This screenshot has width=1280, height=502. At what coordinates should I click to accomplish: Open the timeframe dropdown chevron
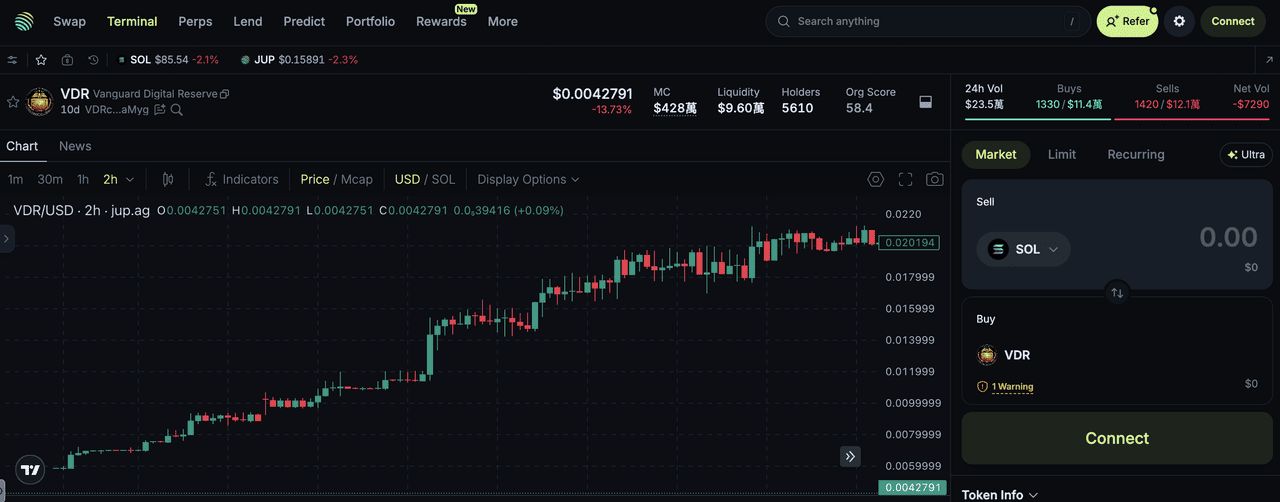pyautogui.click(x=130, y=180)
